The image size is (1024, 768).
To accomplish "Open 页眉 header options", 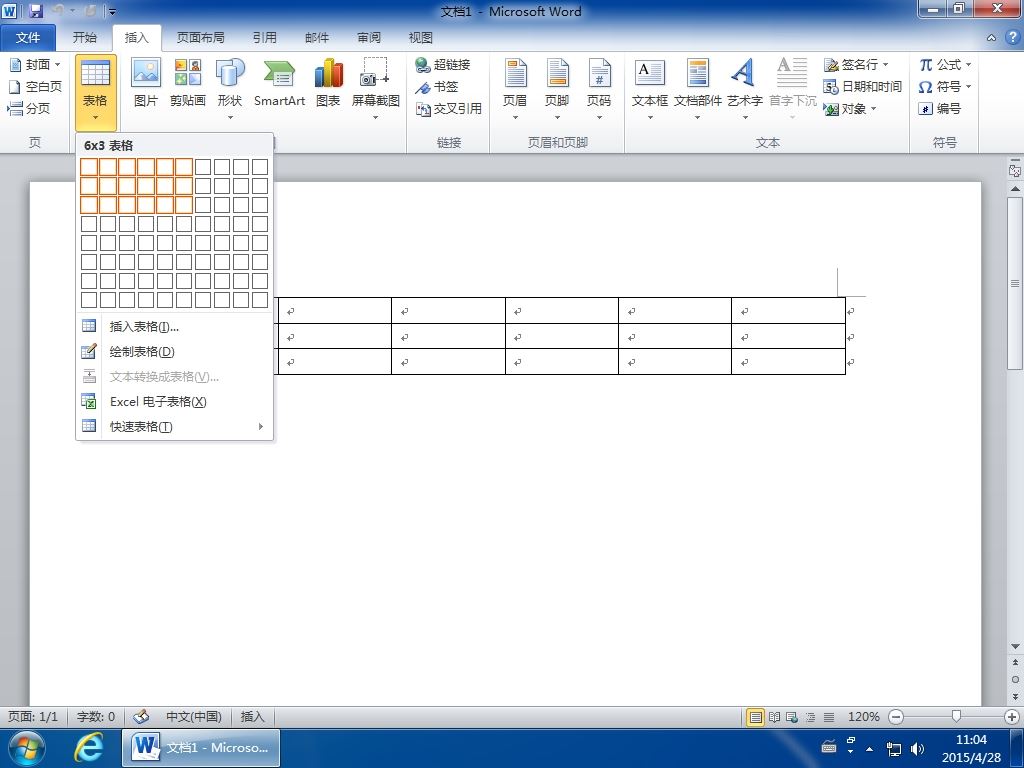I will (515, 88).
